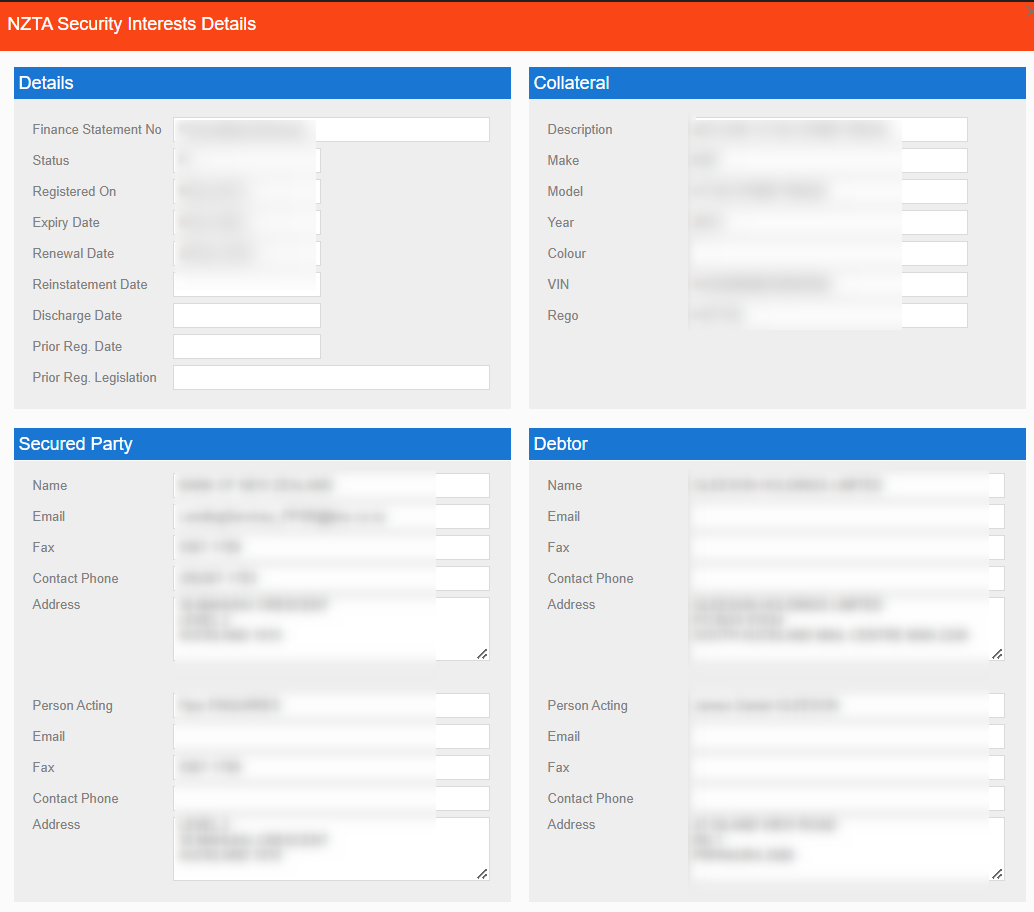Image resolution: width=1034 pixels, height=912 pixels.
Task: Focus Email field under Debtor Name
Action: (x=846, y=516)
